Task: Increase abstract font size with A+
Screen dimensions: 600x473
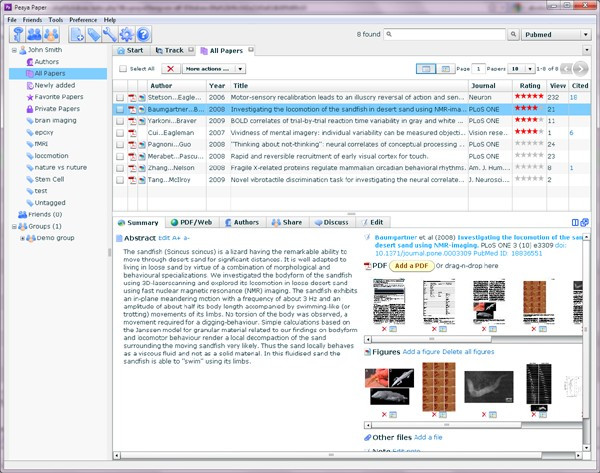Action: tap(176, 238)
